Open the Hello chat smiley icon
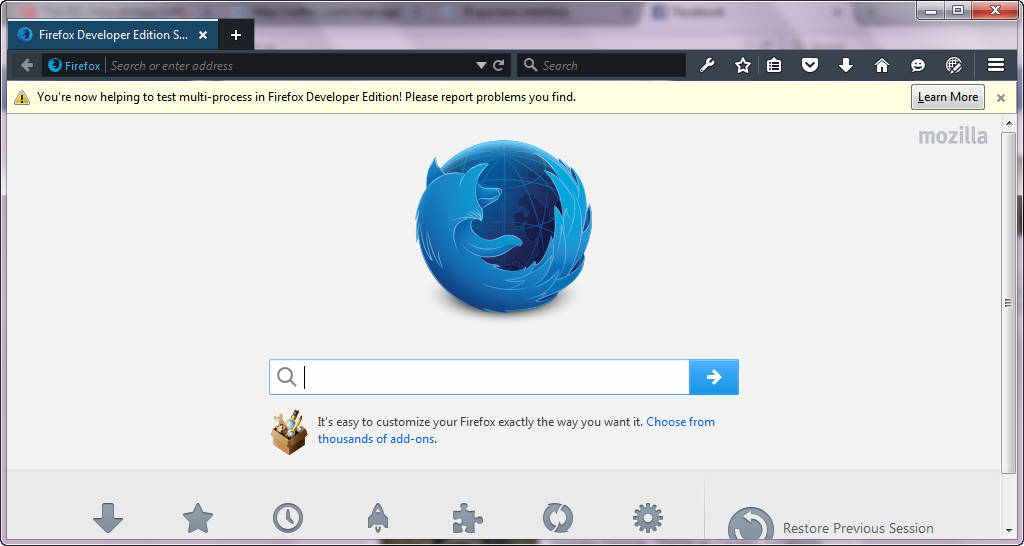This screenshot has height=546, width=1024. click(x=918, y=65)
